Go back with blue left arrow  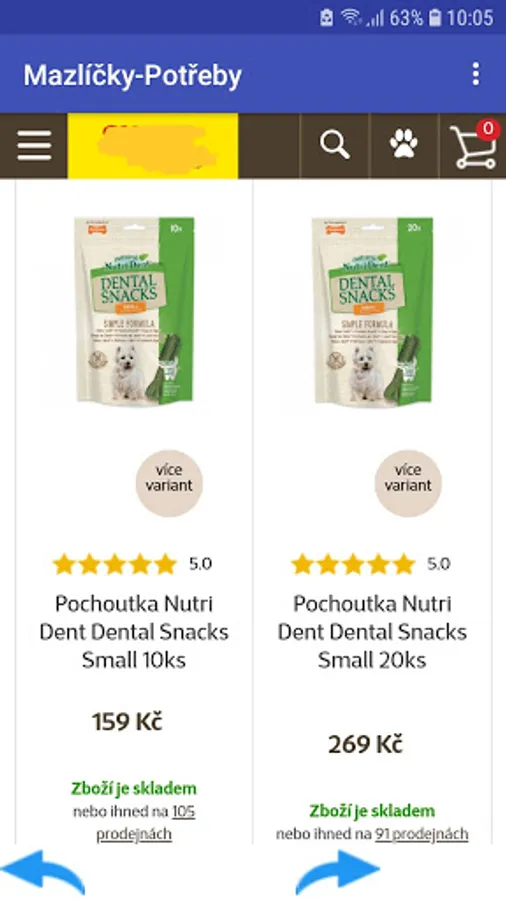click(42, 871)
